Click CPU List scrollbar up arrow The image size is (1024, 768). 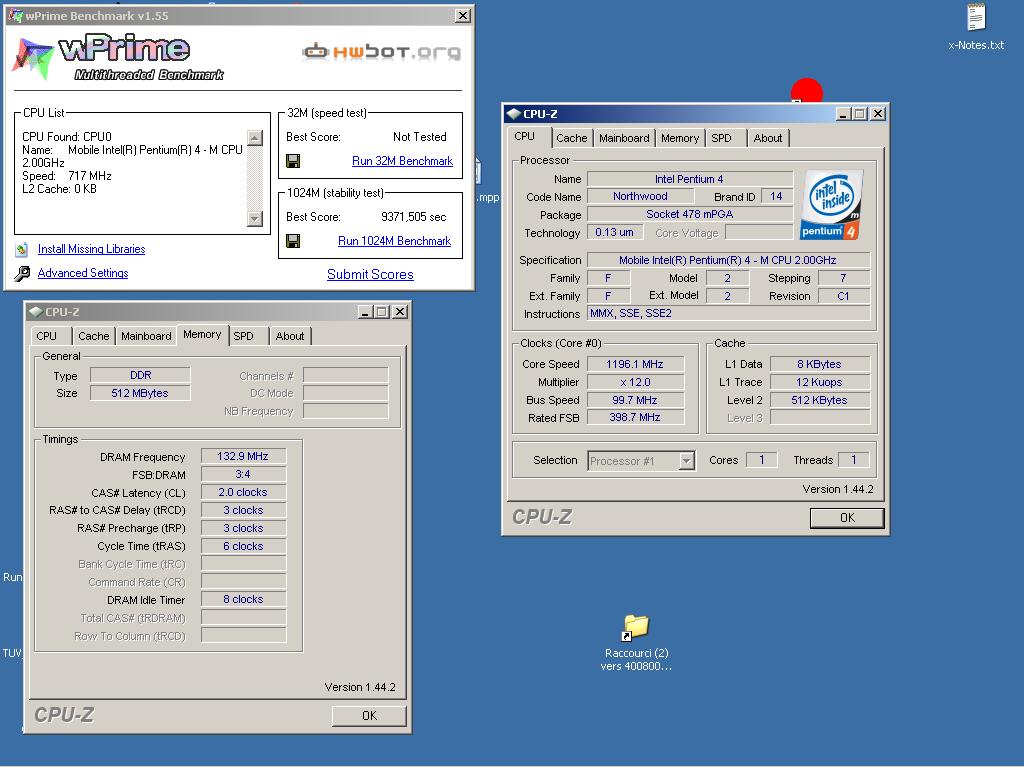point(255,138)
